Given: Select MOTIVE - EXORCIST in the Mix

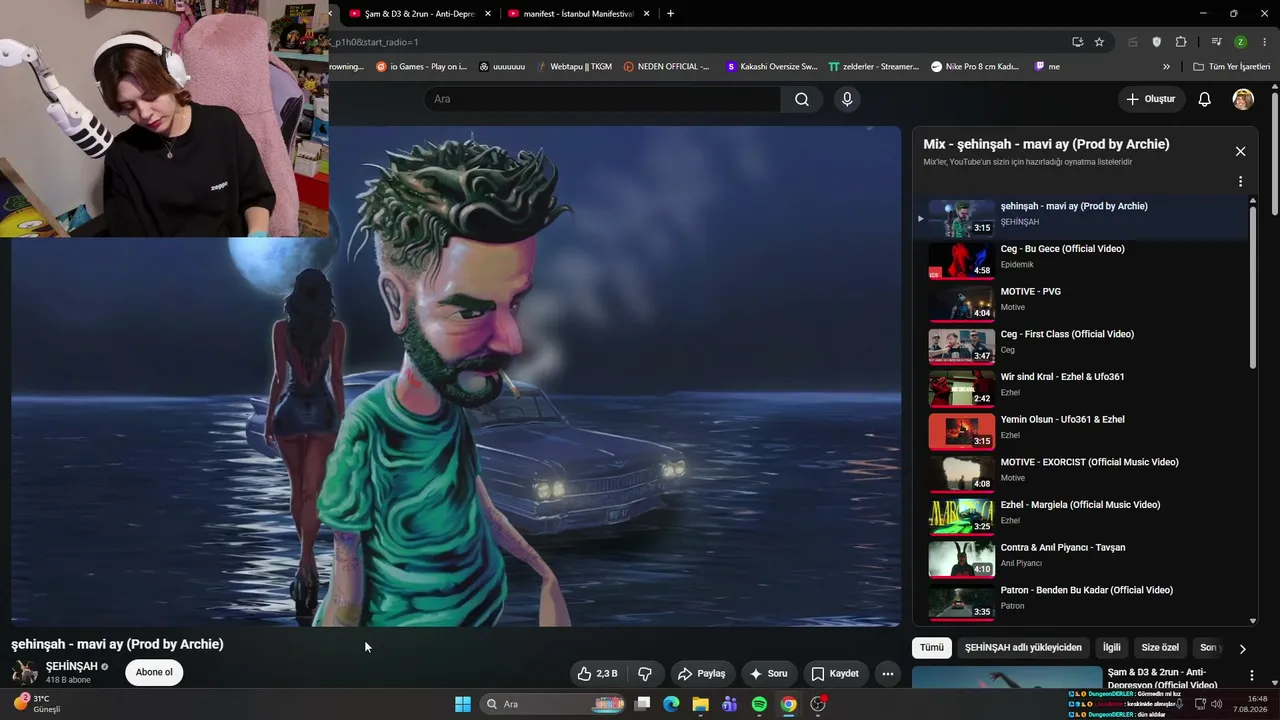Looking at the screenshot, I should (x=1084, y=474).
